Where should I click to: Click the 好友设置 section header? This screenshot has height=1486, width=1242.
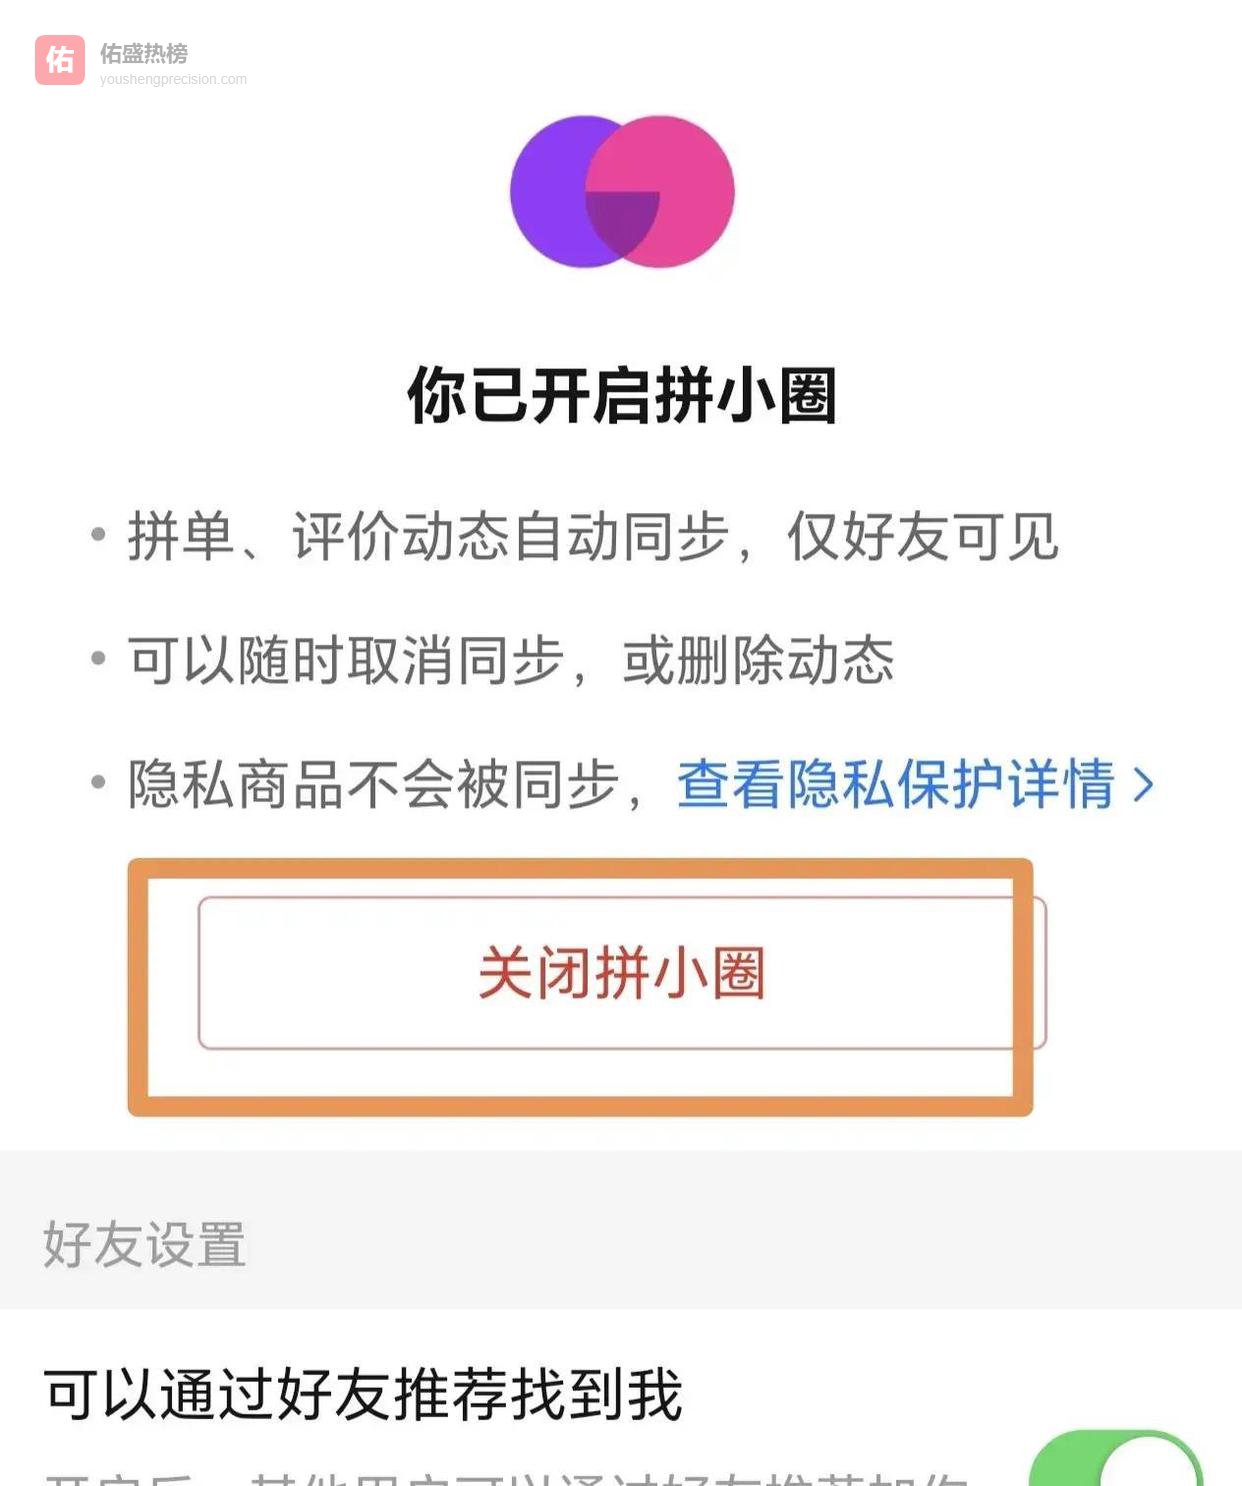tap(144, 1245)
